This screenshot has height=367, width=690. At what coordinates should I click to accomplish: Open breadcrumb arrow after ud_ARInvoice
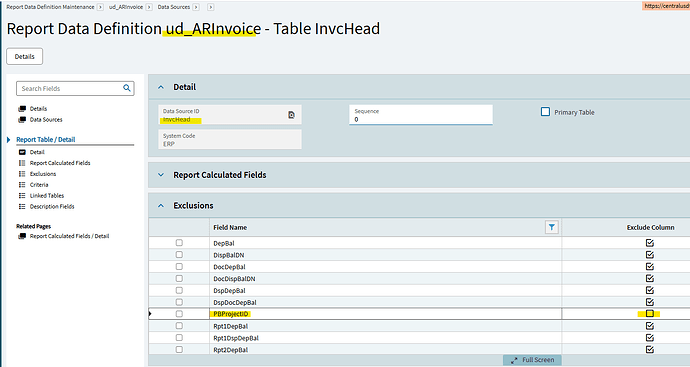[x=149, y=7]
